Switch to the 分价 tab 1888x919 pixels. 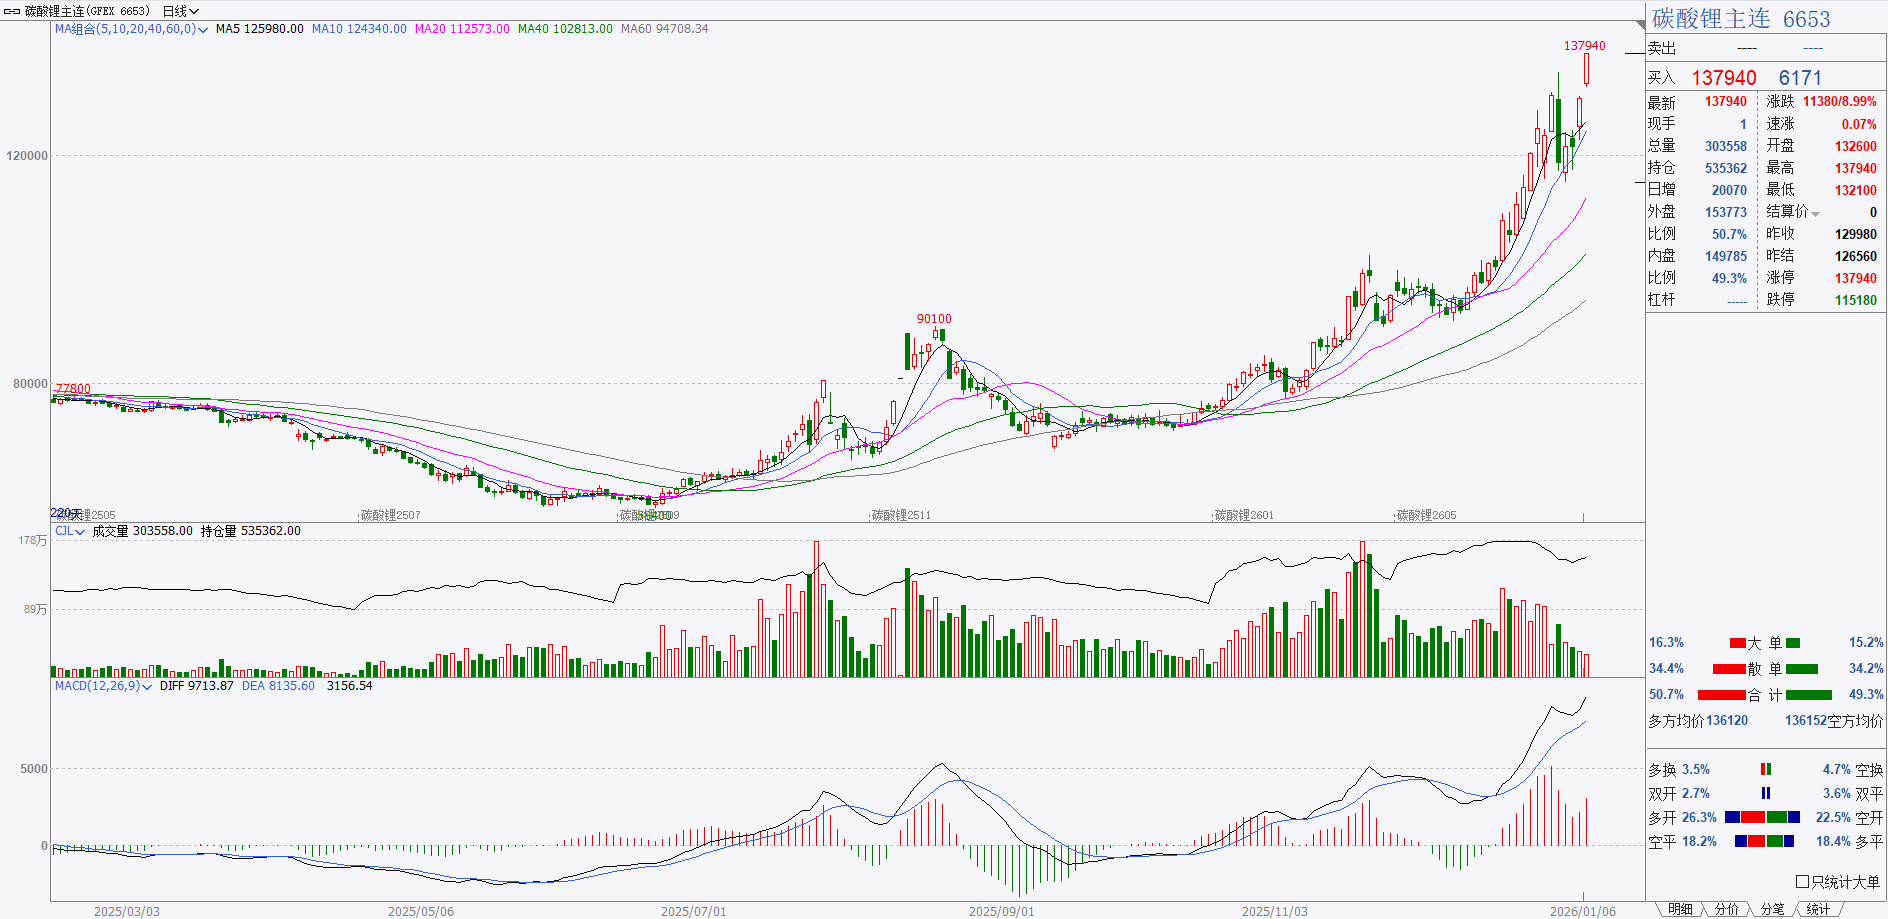1726,909
